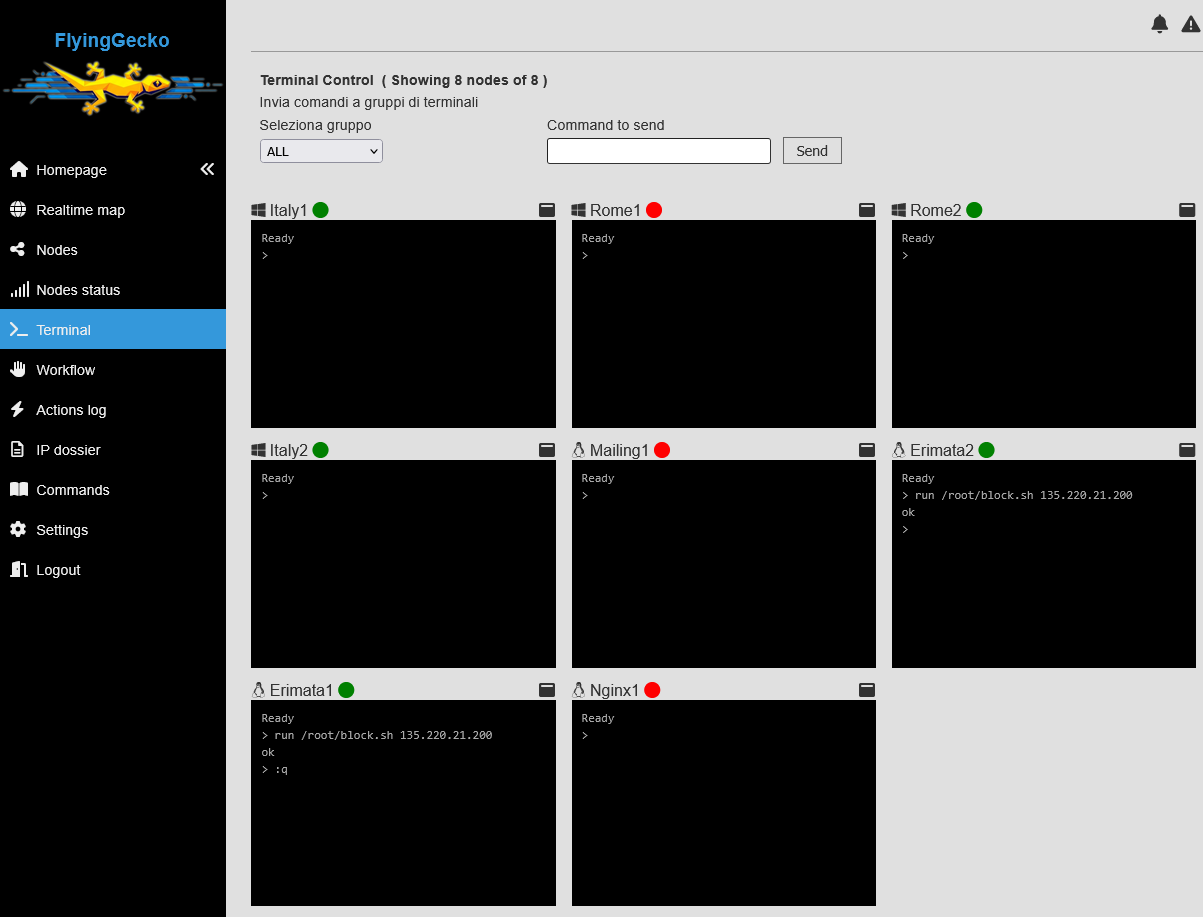Click the Mailing1 red status indicator
This screenshot has height=917, width=1203.
[x=662, y=450]
